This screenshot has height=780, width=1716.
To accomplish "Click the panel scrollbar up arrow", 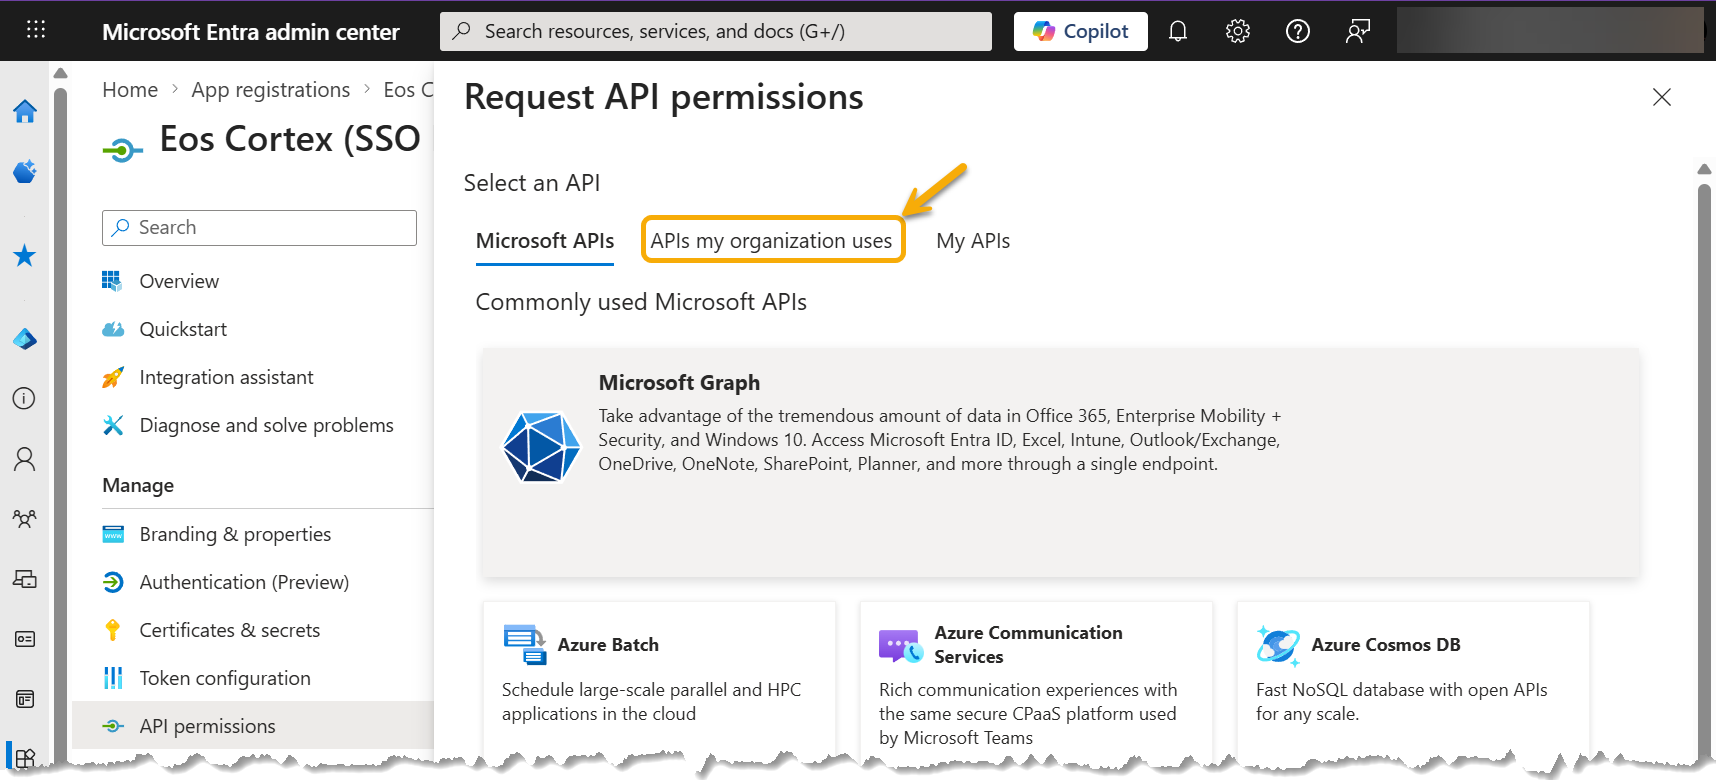I will [x=1704, y=169].
